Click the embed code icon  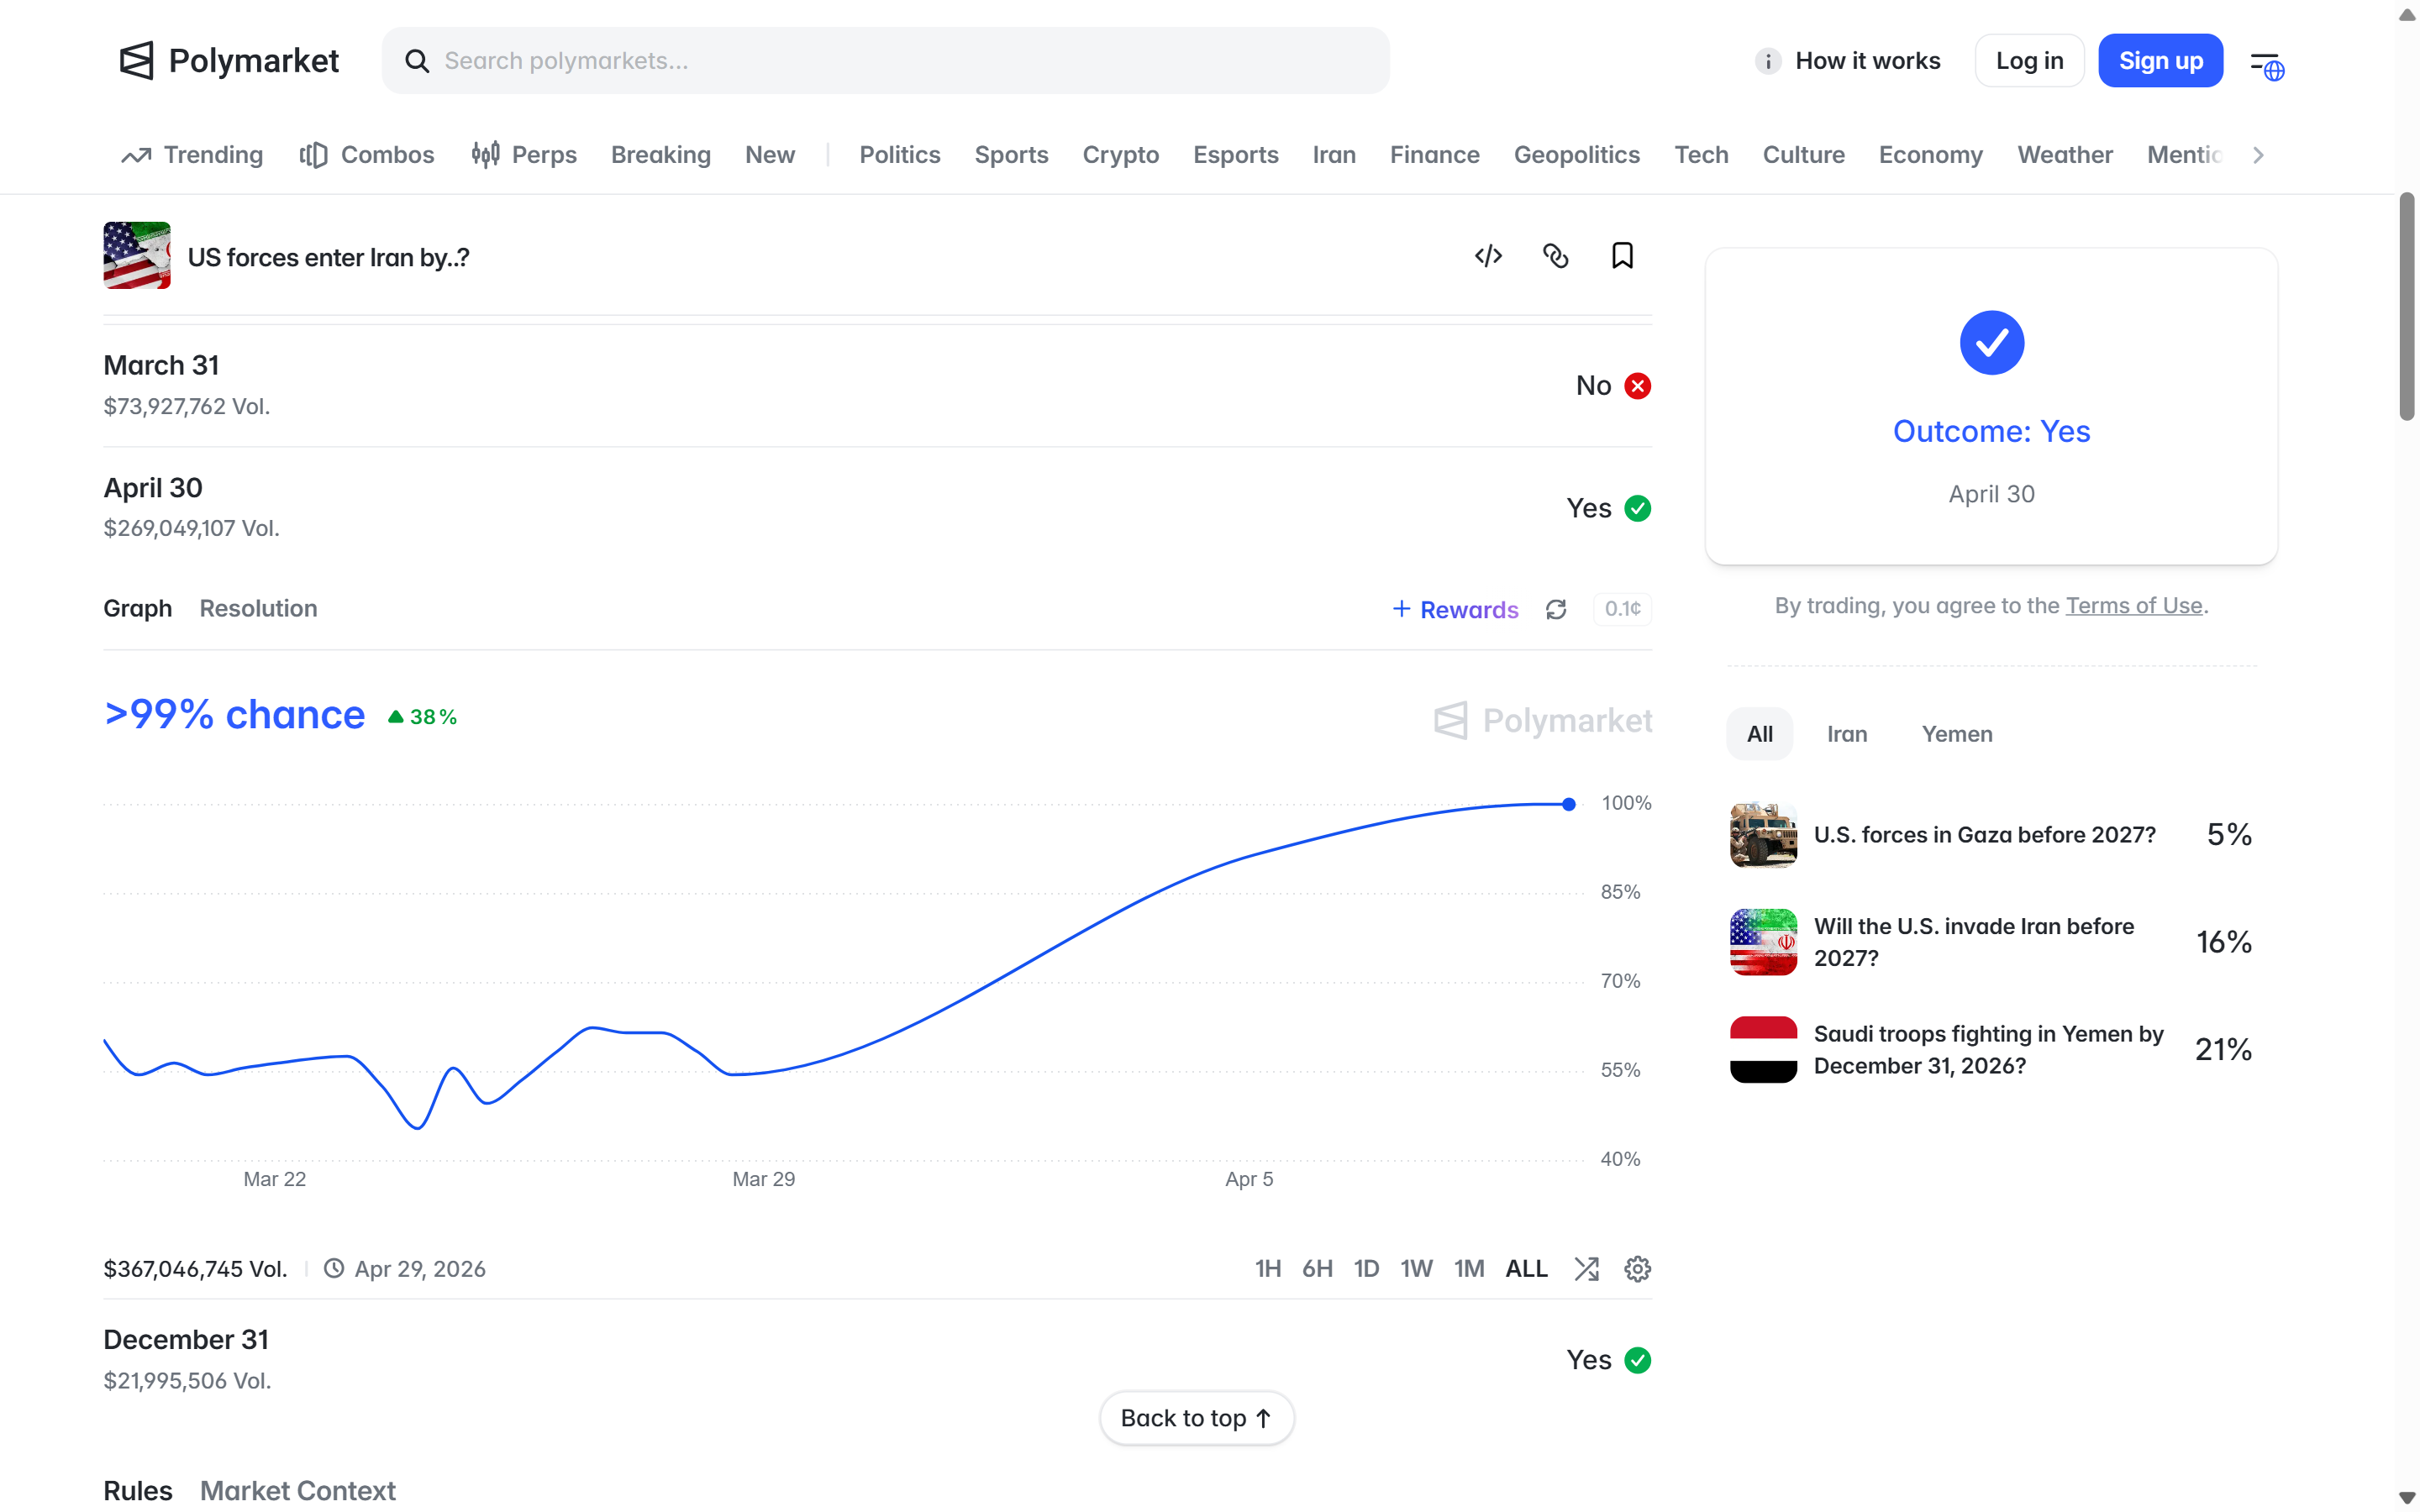(x=1488, y=256)
